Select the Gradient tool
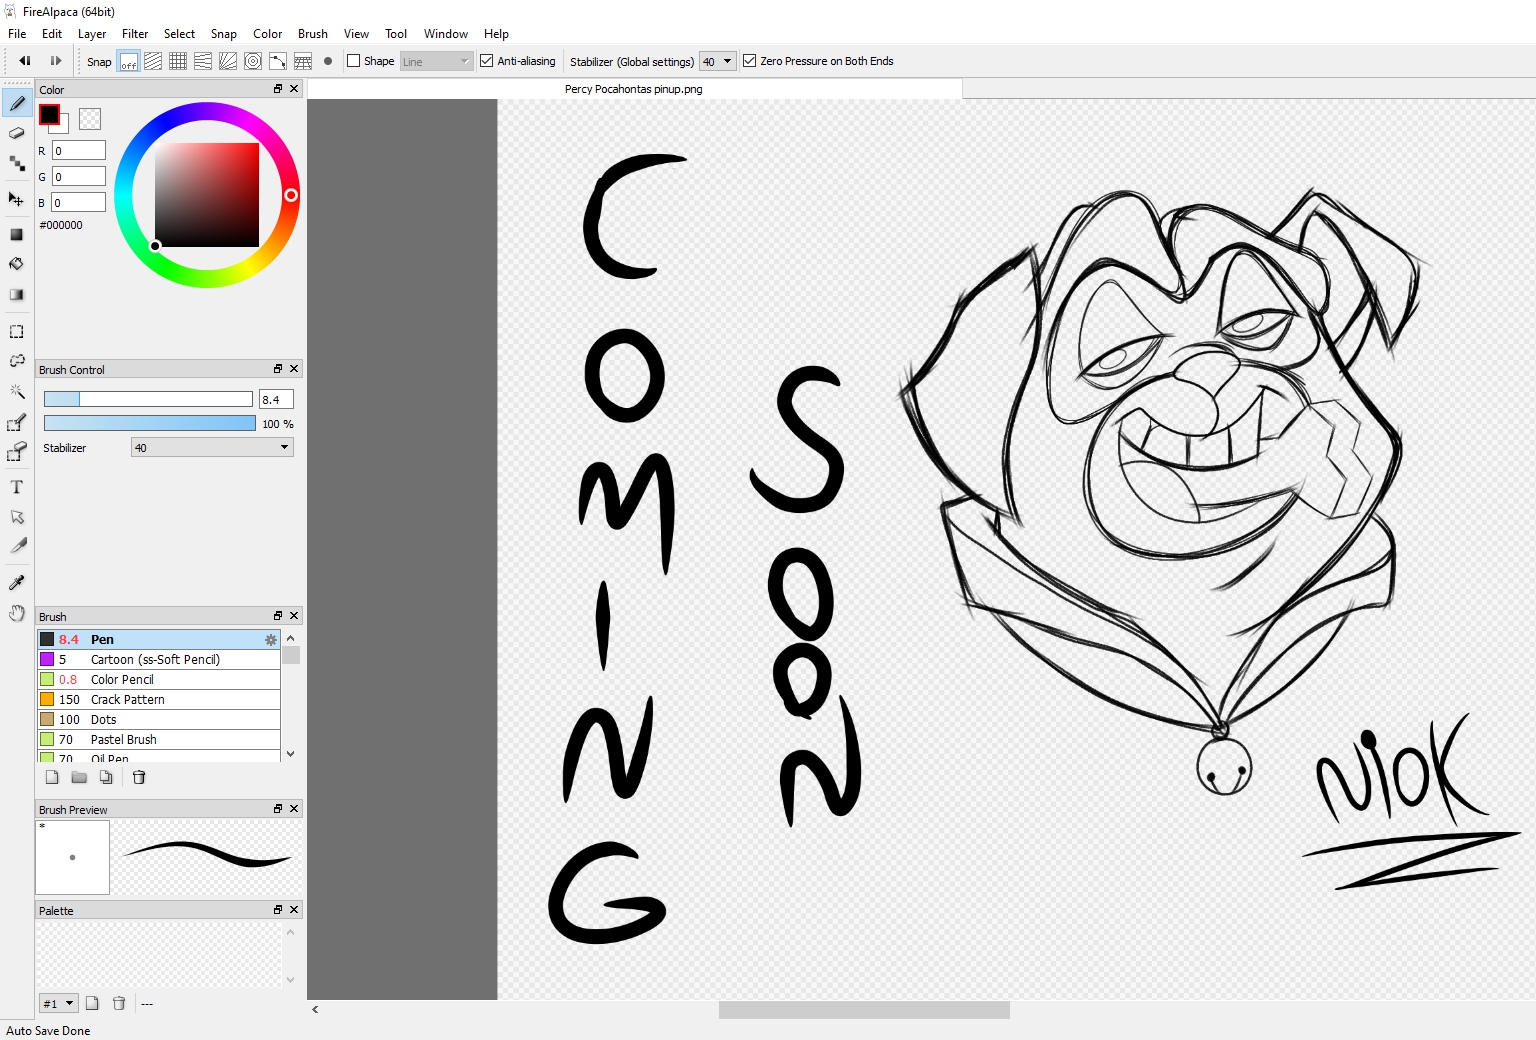The width and height of the screenshot is (1536, 1040). (17, 295)
